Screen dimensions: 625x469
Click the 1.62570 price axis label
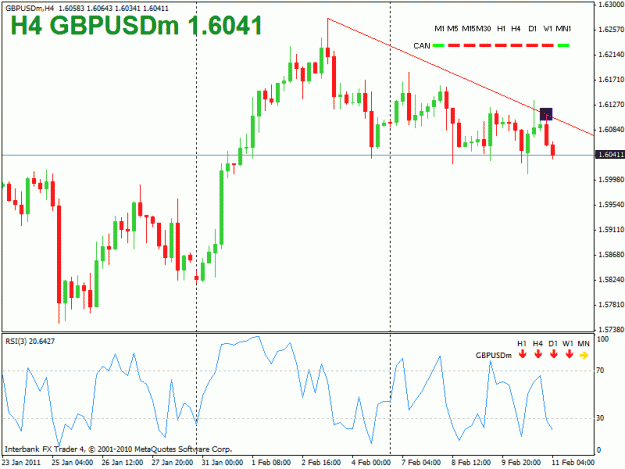[611, 29]
